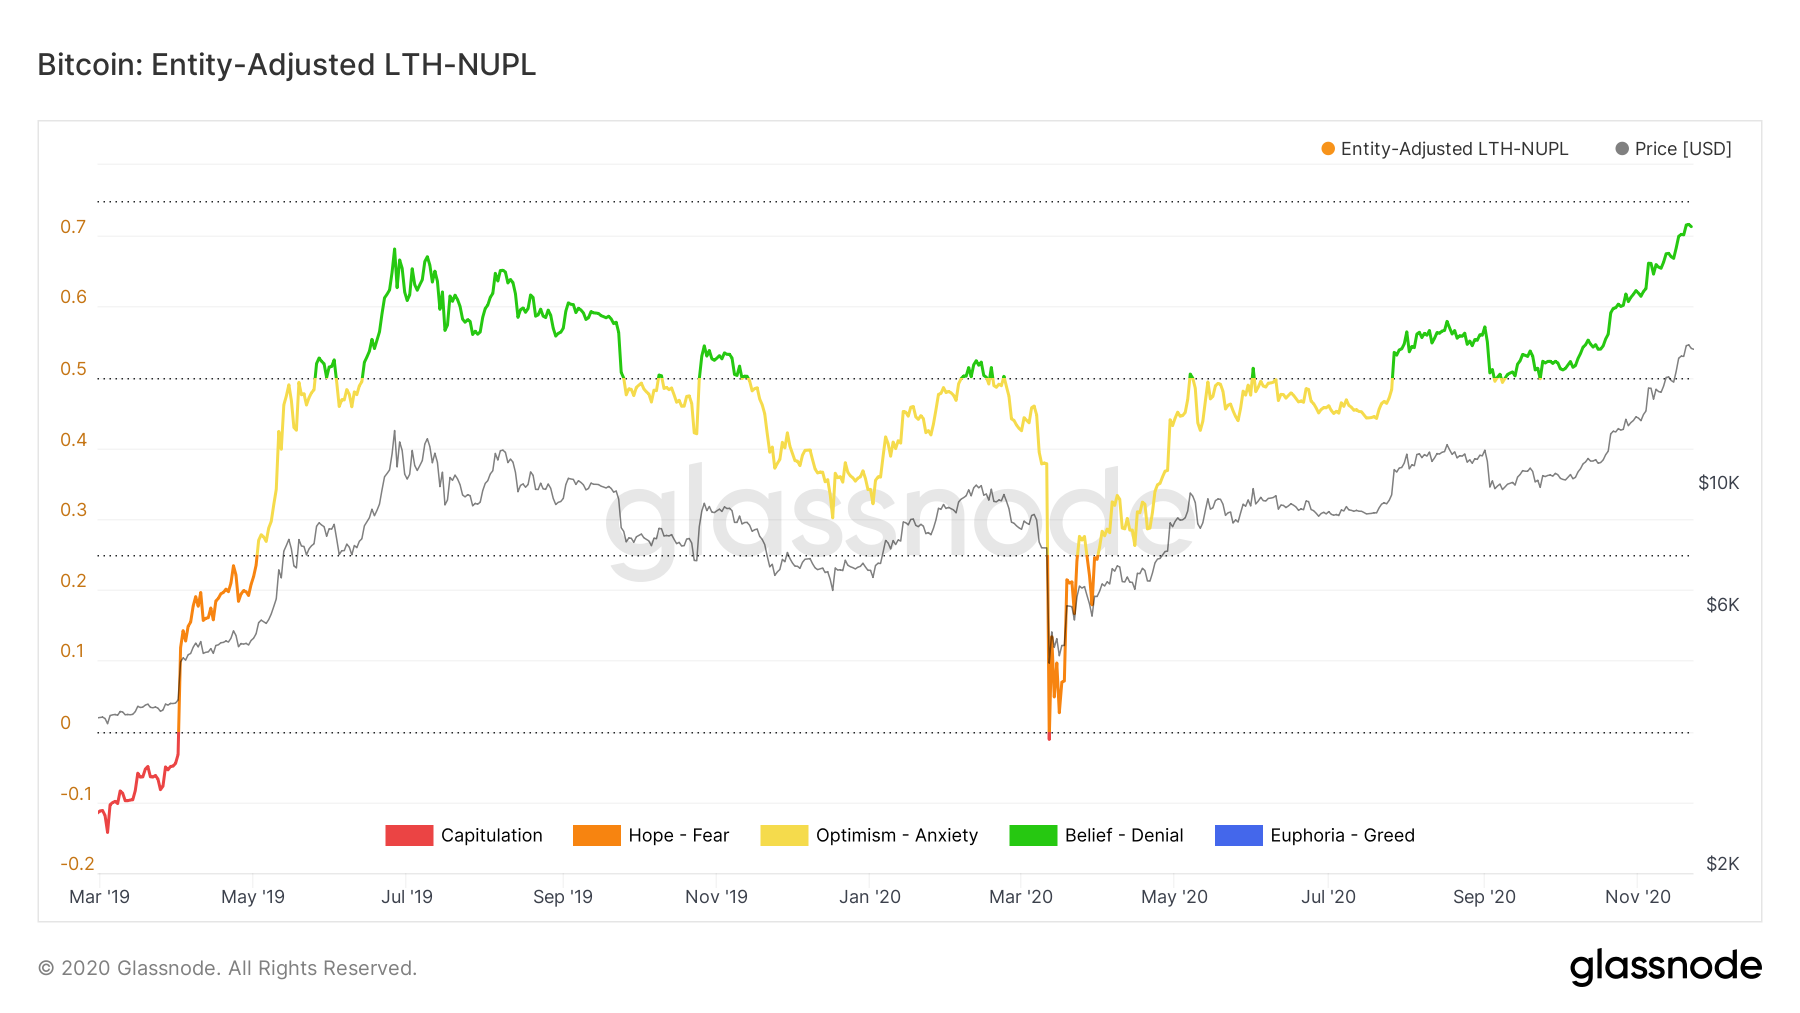The width and height of the screenshot is (1800, 1013).
Task: Click the $10K right axis price label
Action: click(1719, 483)
